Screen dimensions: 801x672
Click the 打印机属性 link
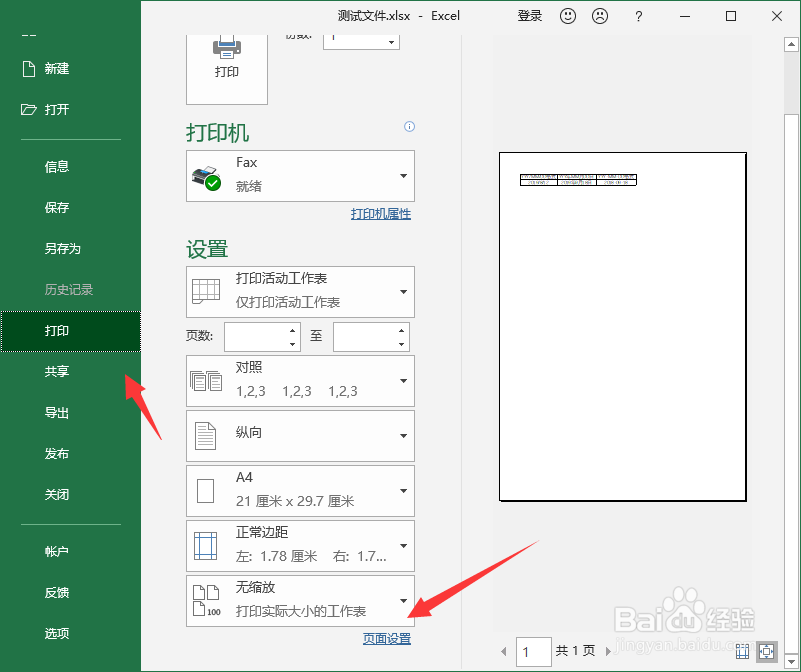click(x=380, y=214)
